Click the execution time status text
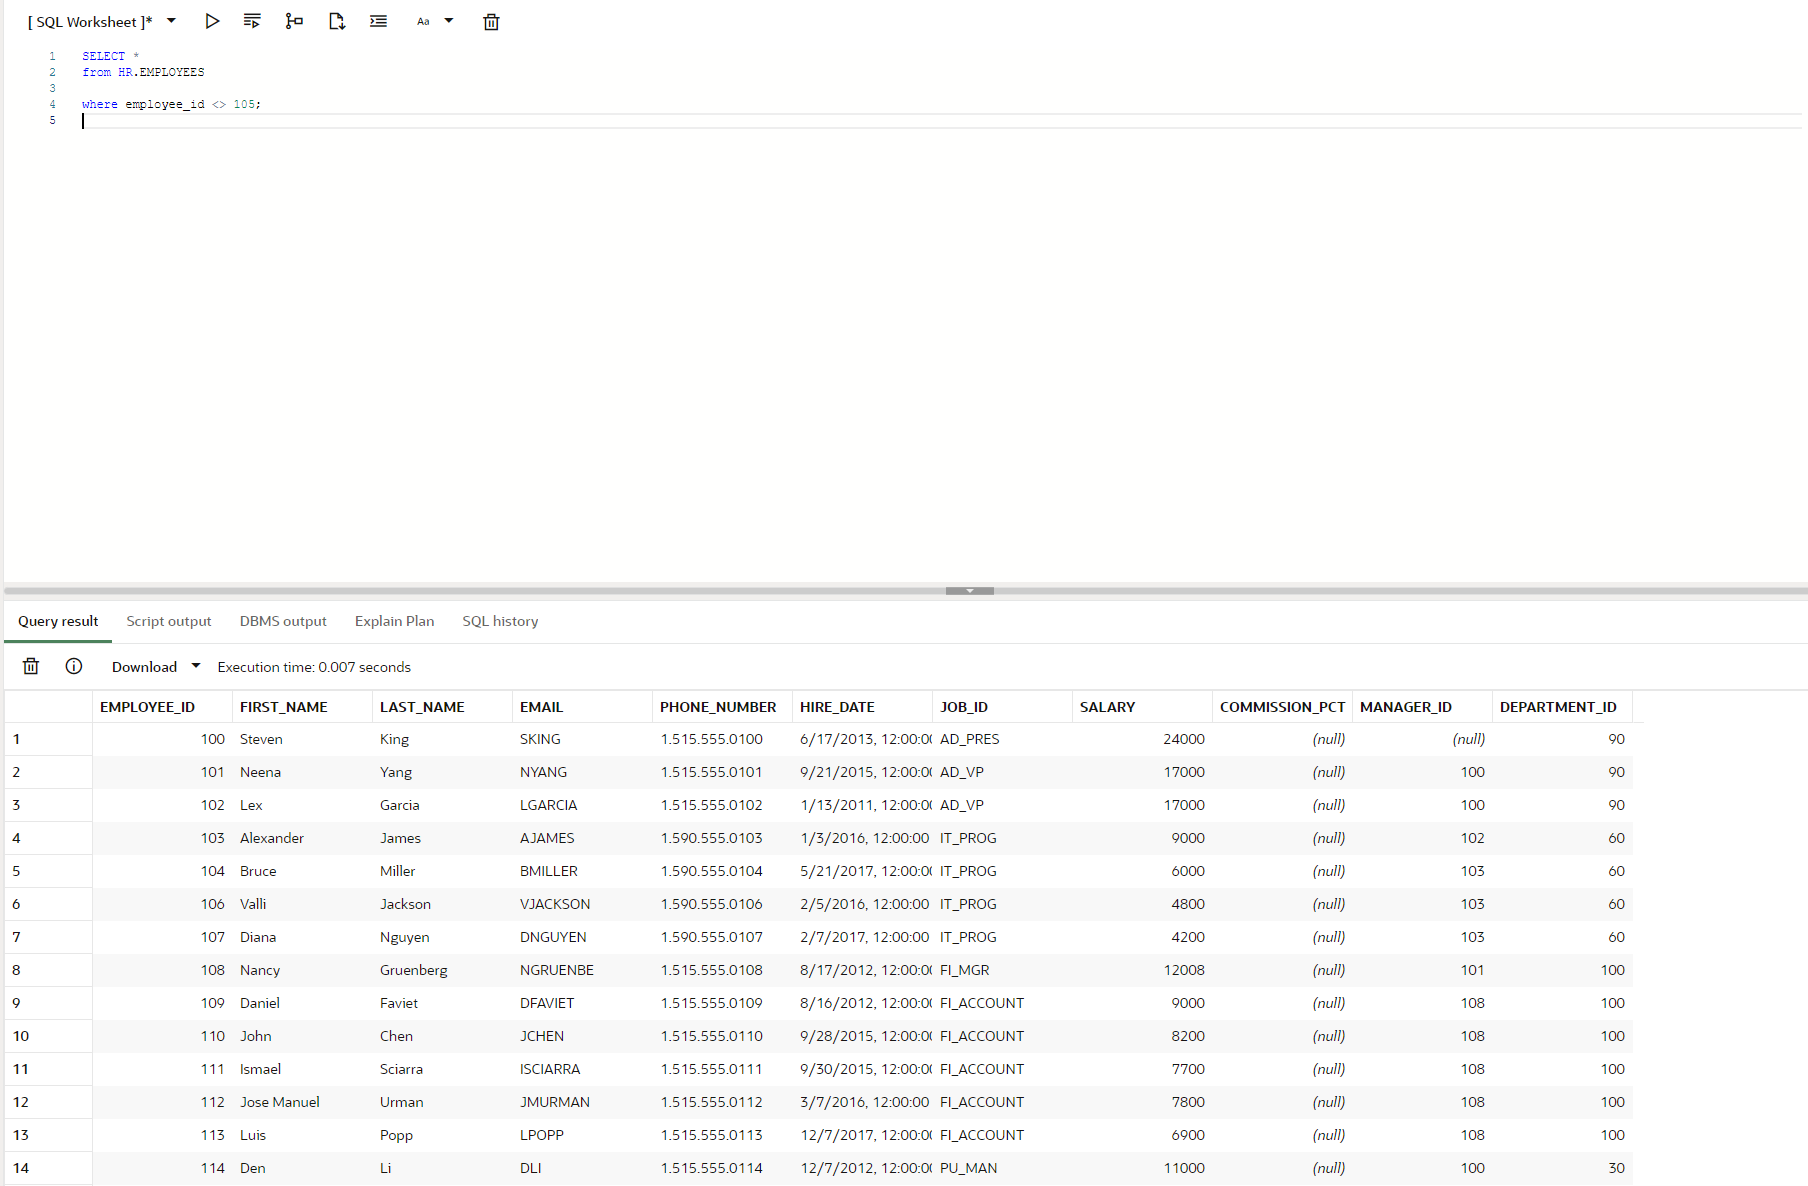This screenshot has height=1186, width=1808. tap(314, 667)
